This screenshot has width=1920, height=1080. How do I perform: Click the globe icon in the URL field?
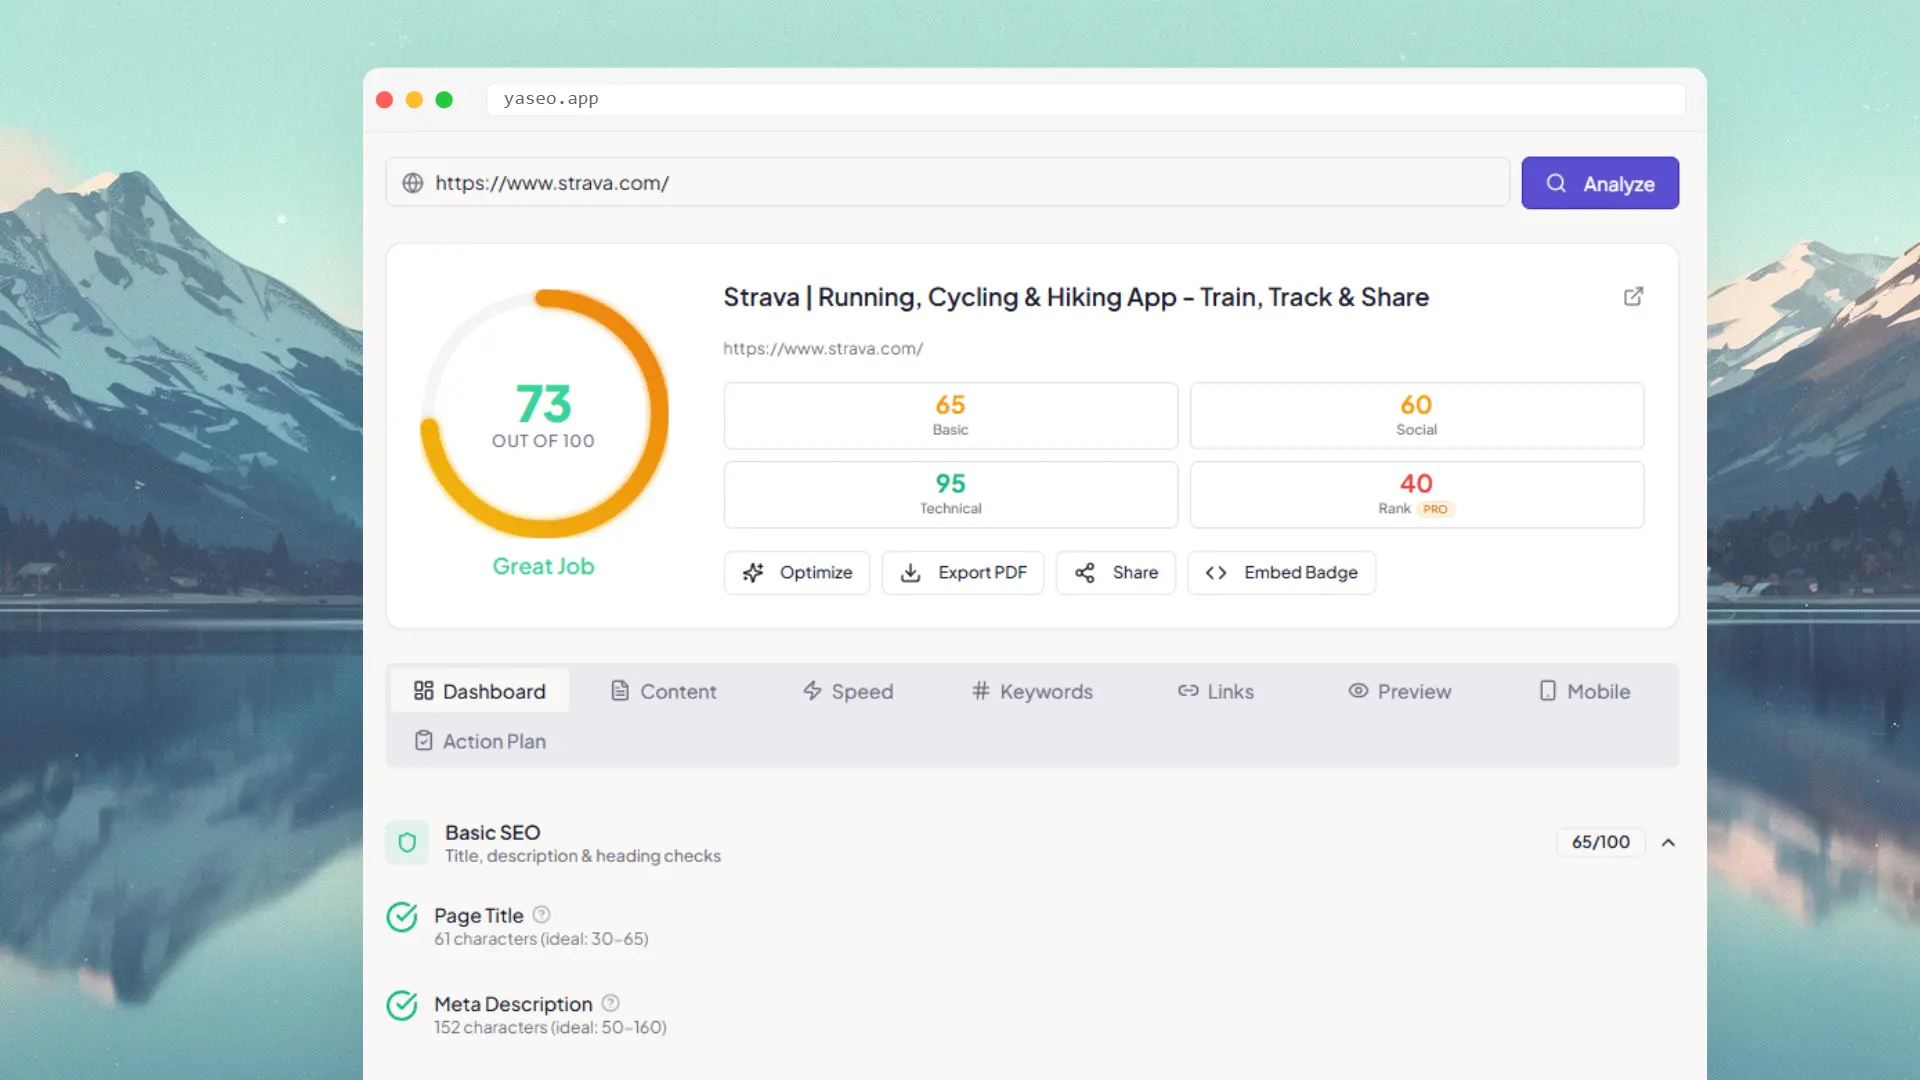[x=413, y=183]
